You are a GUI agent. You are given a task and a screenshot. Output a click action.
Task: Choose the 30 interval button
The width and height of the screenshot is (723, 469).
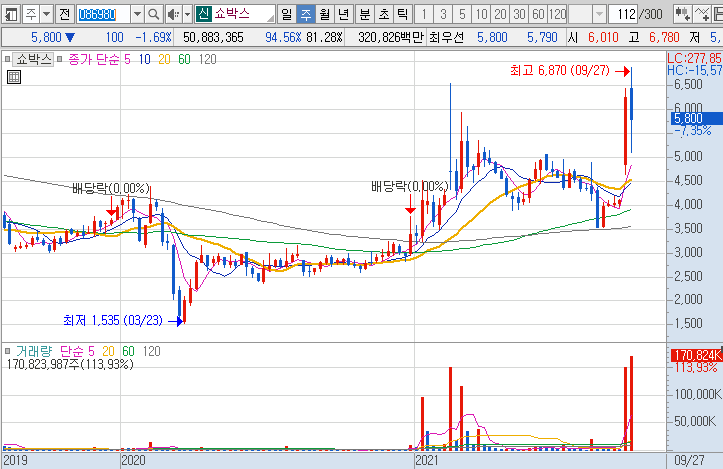click(x=519, y=14)
